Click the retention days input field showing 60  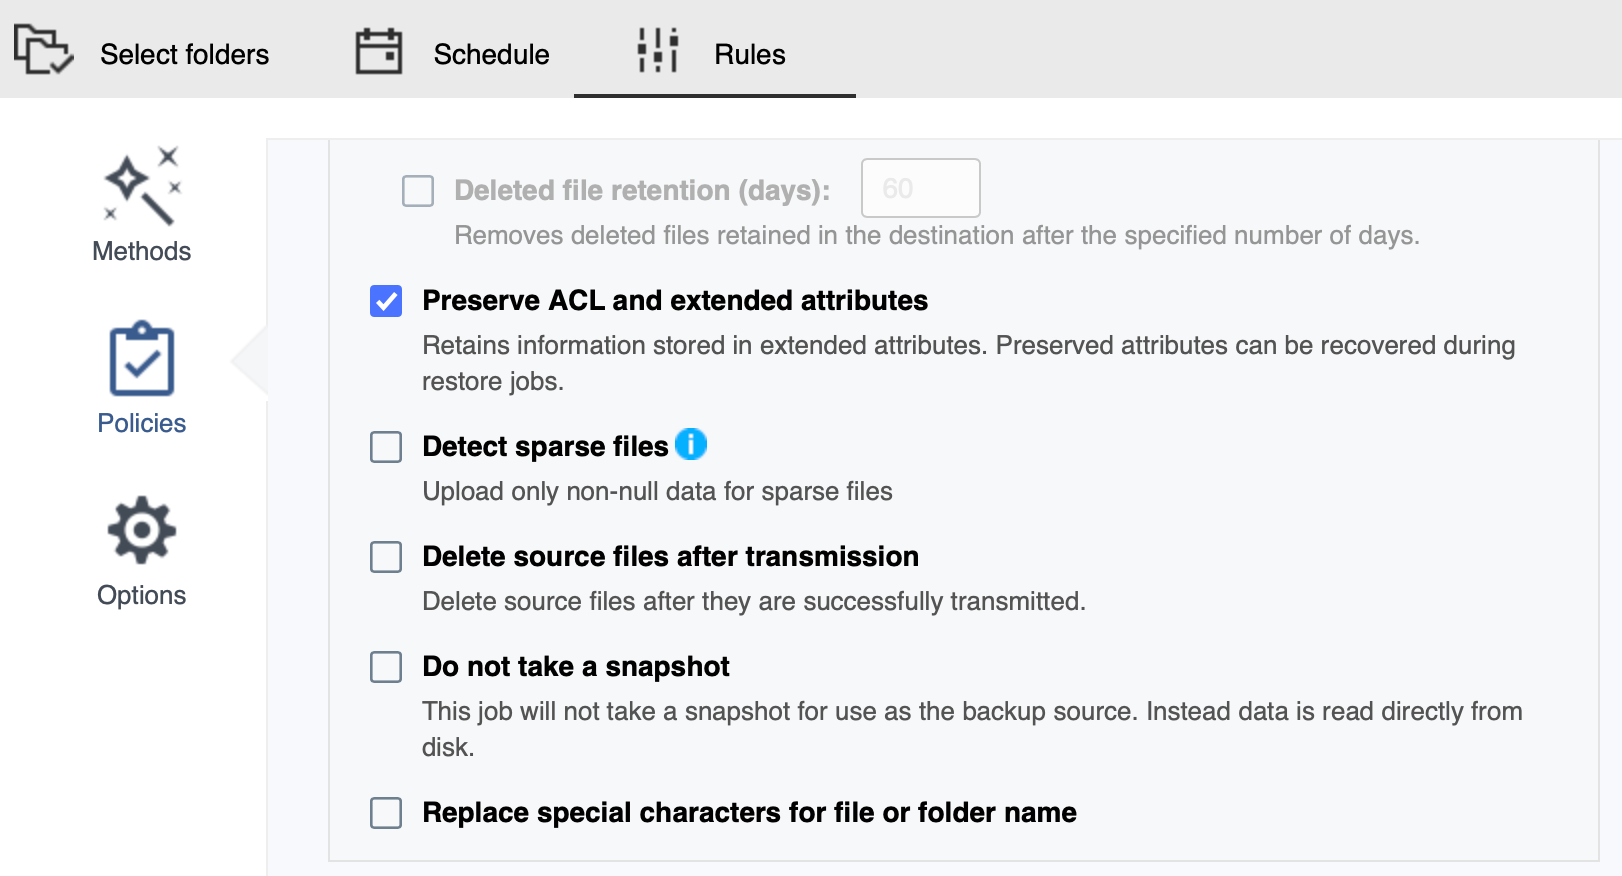pyautogui.click(x=921, y=188)
